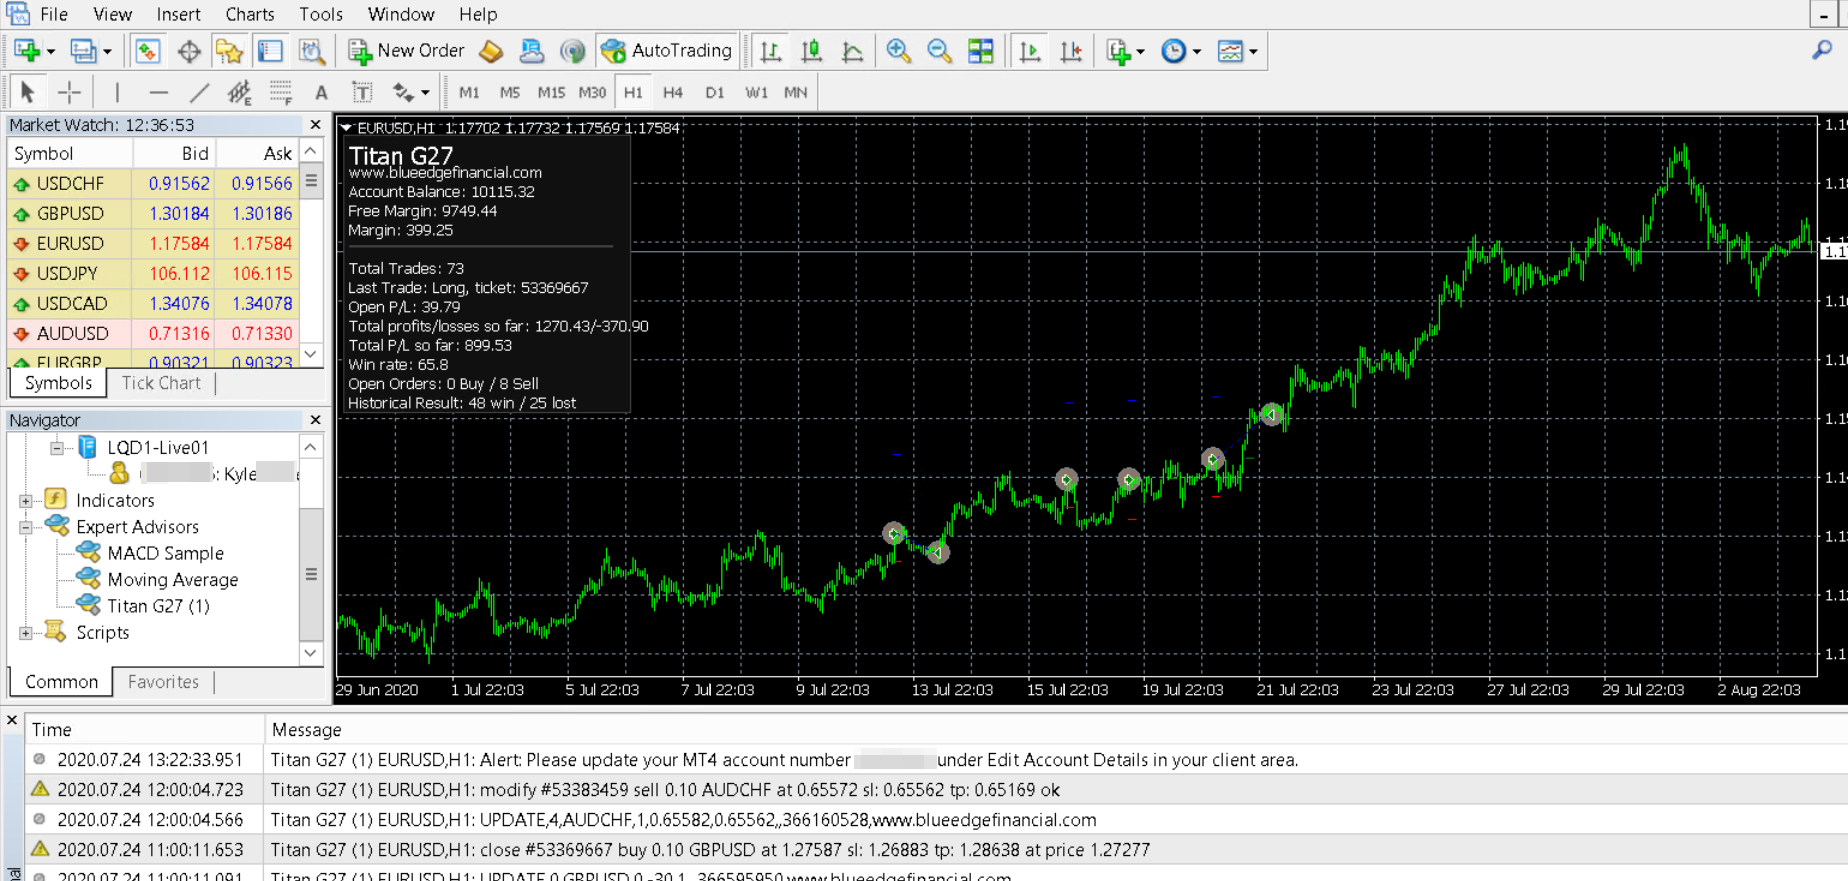The height and width of the screenshot is (881, 1848).
Task: Switch to Bar Chart view
Action: pos(771,51)
